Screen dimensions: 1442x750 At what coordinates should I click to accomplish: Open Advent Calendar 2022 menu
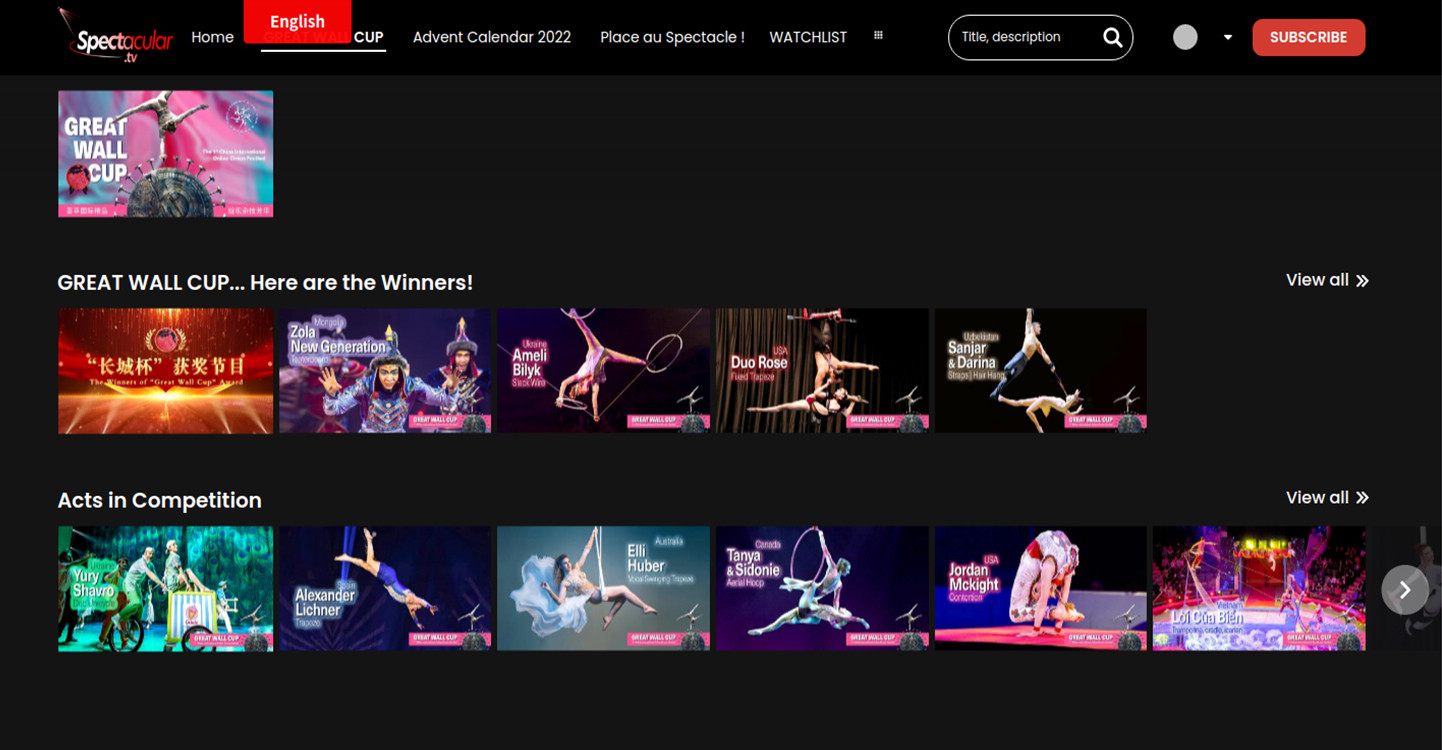pyautogui.click(x=492, y=37)
